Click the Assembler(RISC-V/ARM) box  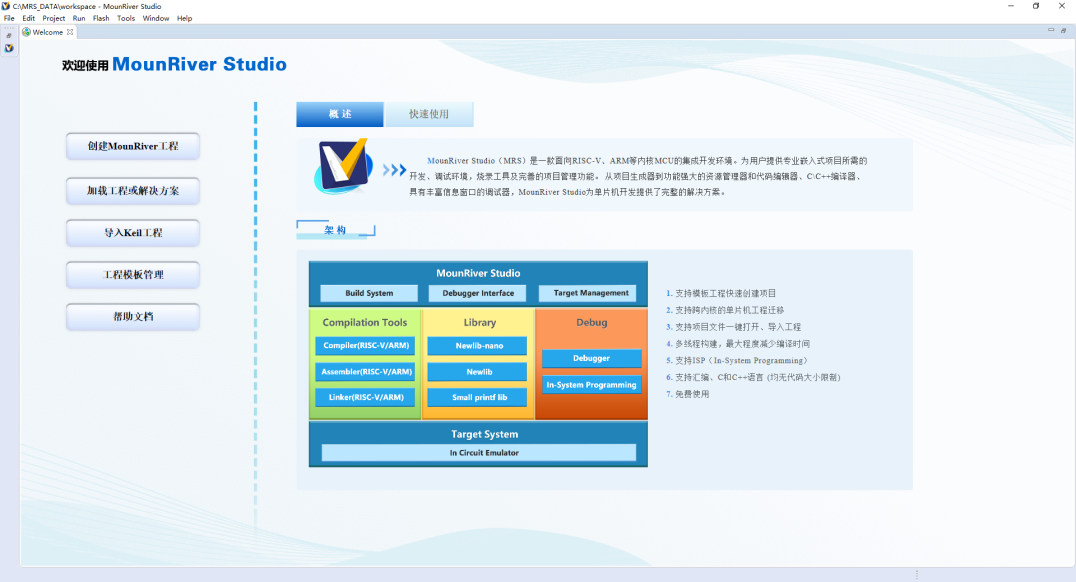click(x=366, y=371)
